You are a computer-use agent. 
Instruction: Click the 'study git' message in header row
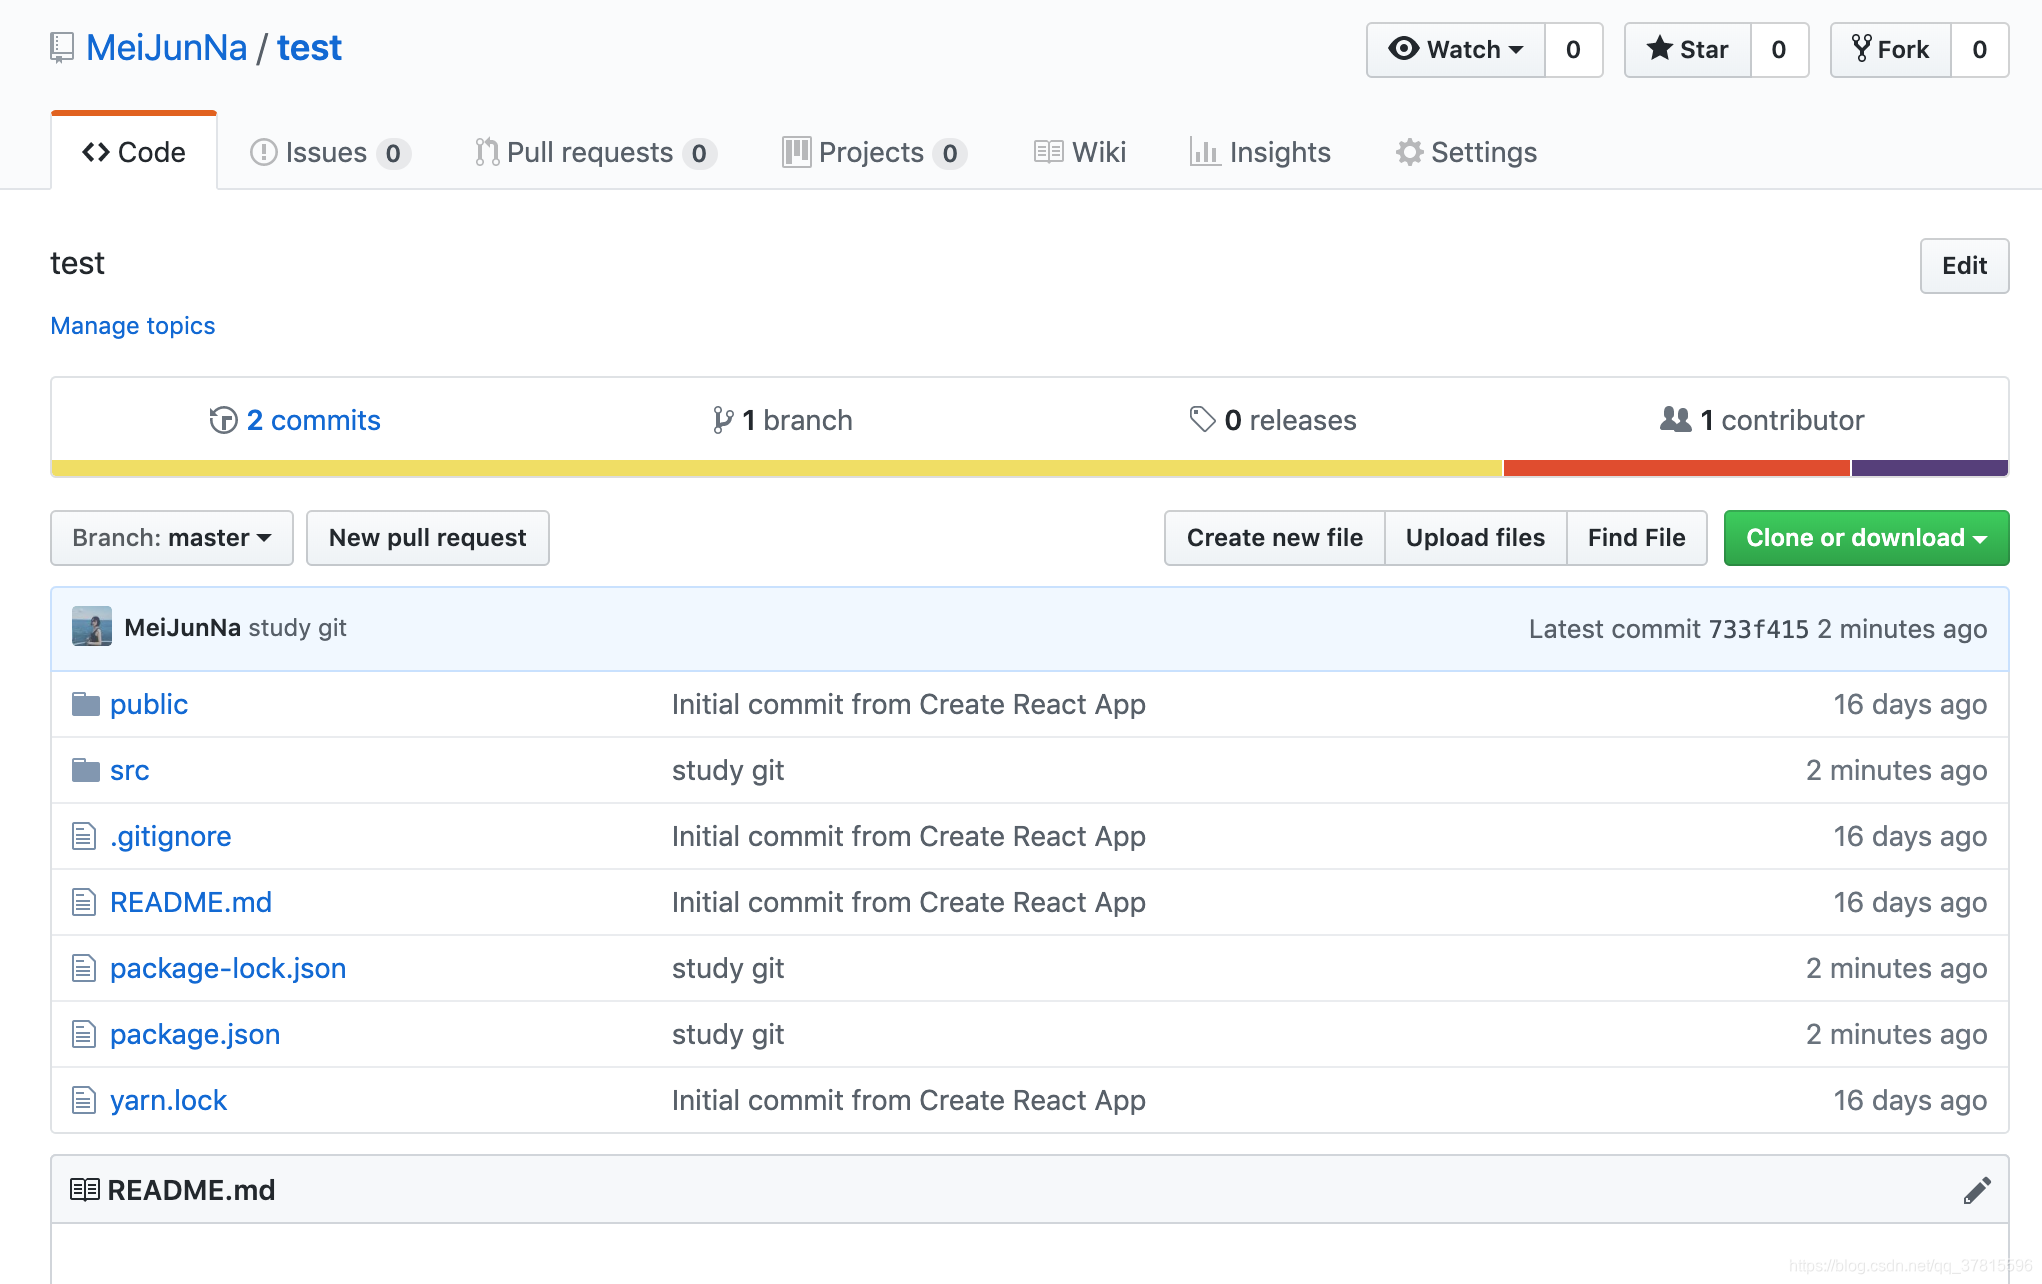tap(298, 628)
